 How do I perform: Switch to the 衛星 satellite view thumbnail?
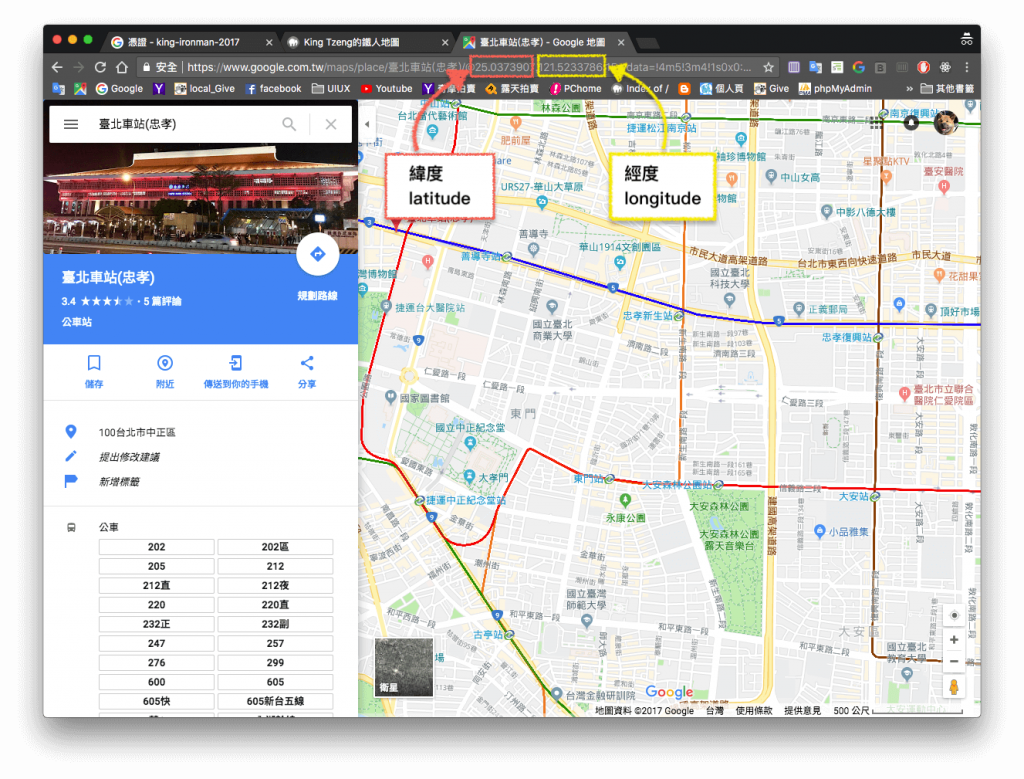(x=404, y=667)
